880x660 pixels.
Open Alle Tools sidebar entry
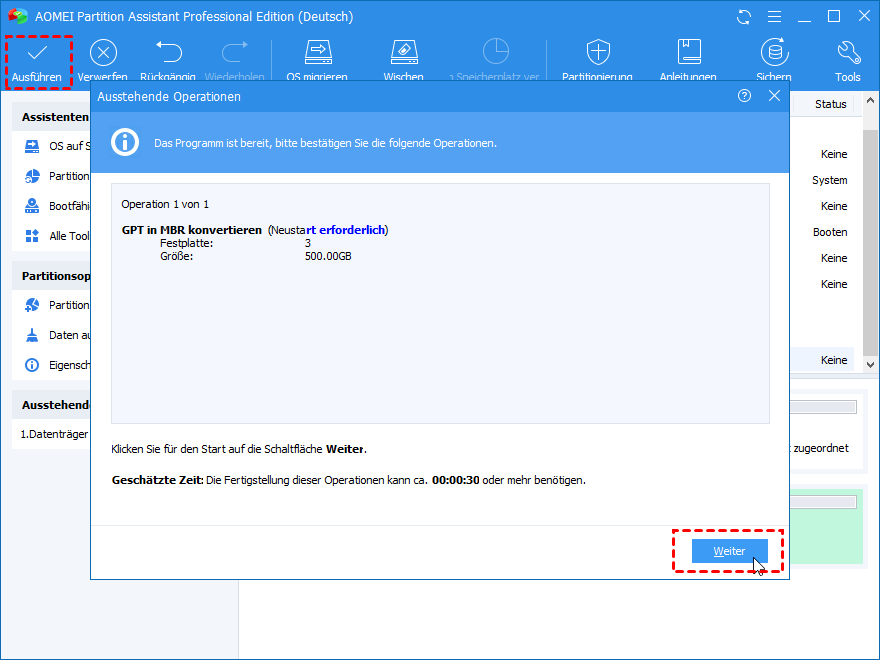tap(57, 236)
